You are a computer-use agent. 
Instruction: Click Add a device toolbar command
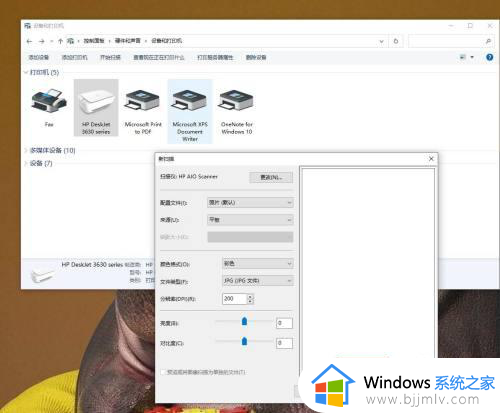click(x=39, y=57)
